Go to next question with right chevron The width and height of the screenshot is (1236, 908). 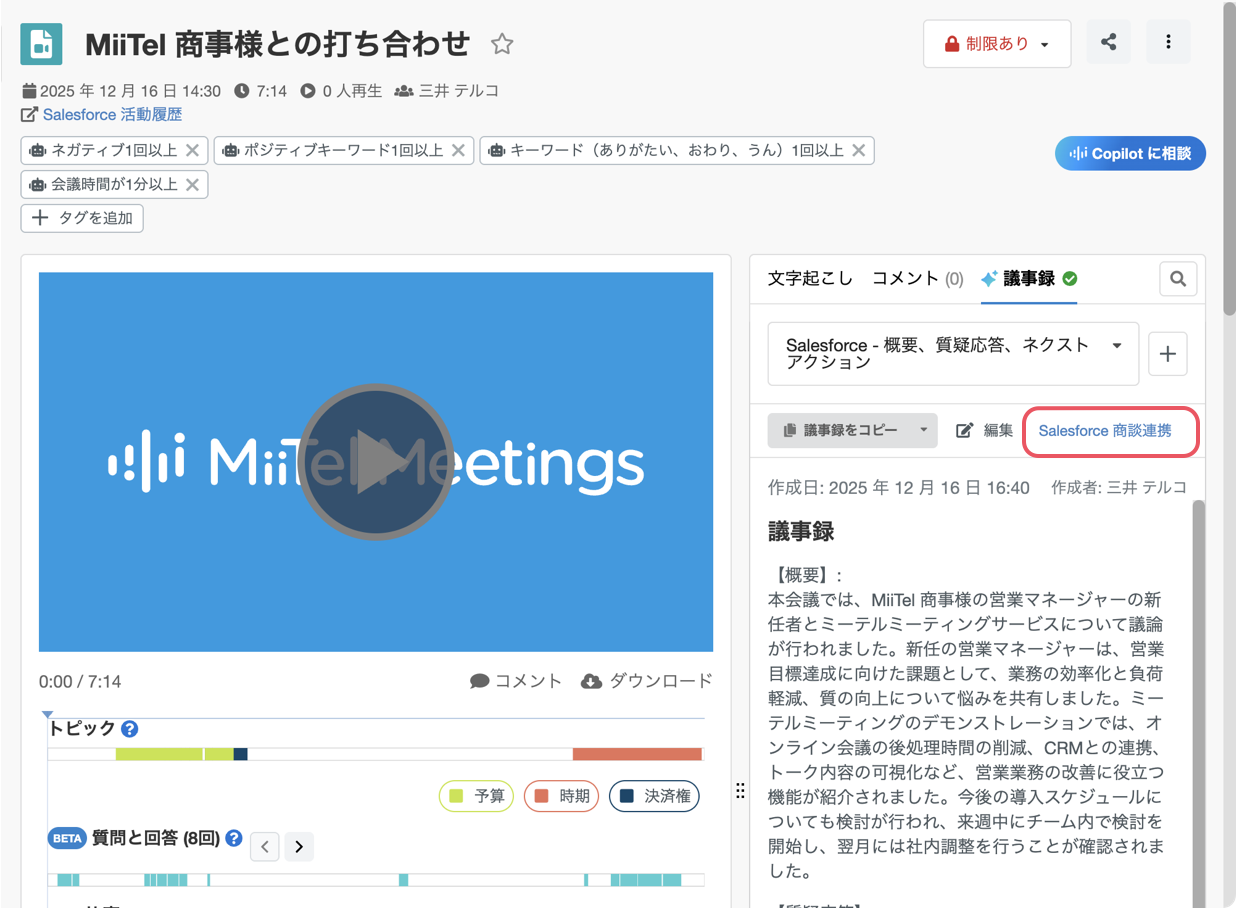coord(299,847)
